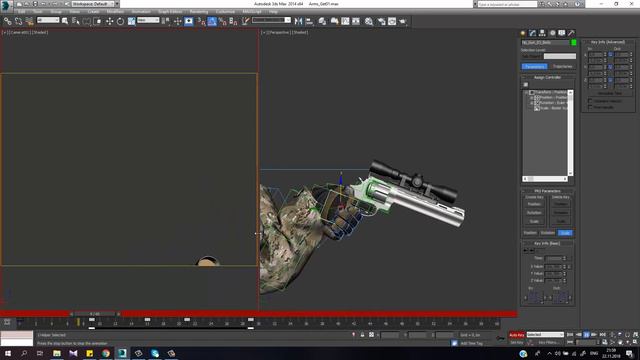Open File Explorer from the taskbar
The height and width of the screenshot is (360, 640).
pyautogui.click(x=57, y=353)
